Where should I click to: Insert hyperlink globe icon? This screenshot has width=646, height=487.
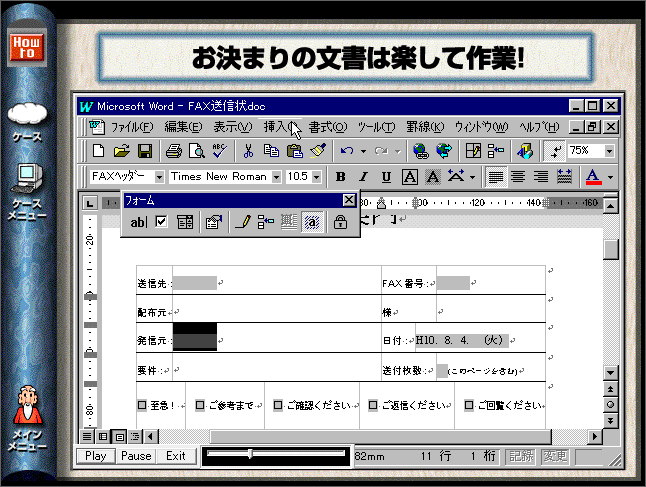click(420, 151)
